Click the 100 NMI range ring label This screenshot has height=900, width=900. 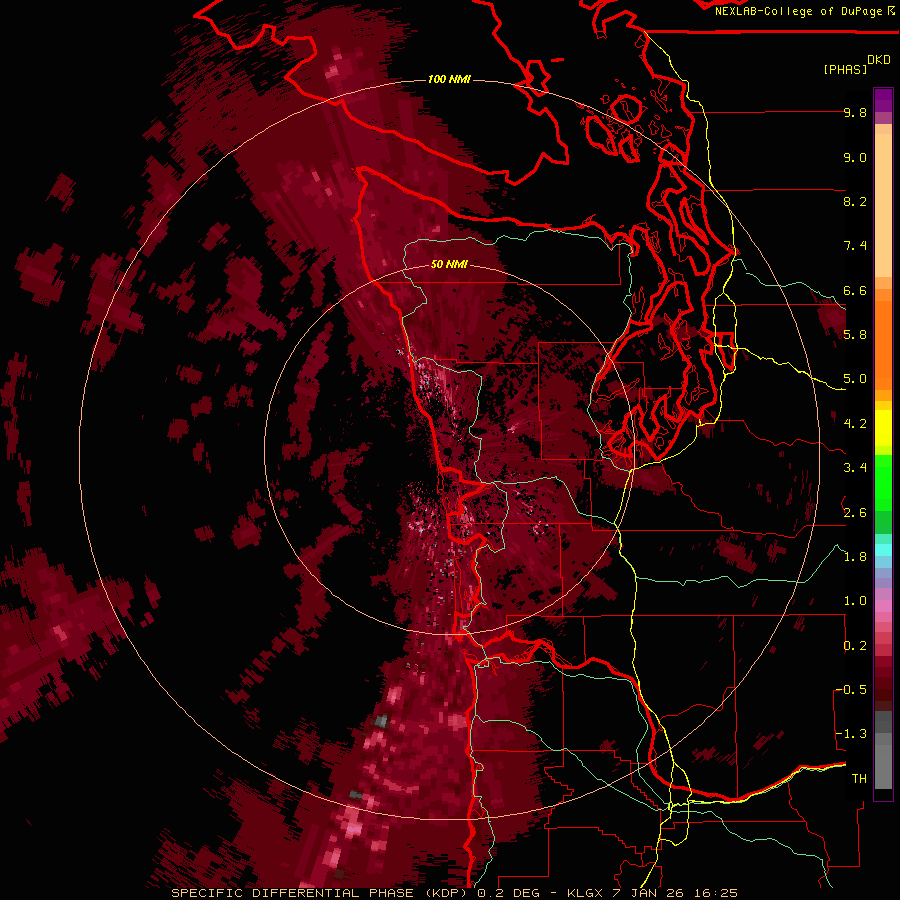pyautogui.click(x=449, y=79)
